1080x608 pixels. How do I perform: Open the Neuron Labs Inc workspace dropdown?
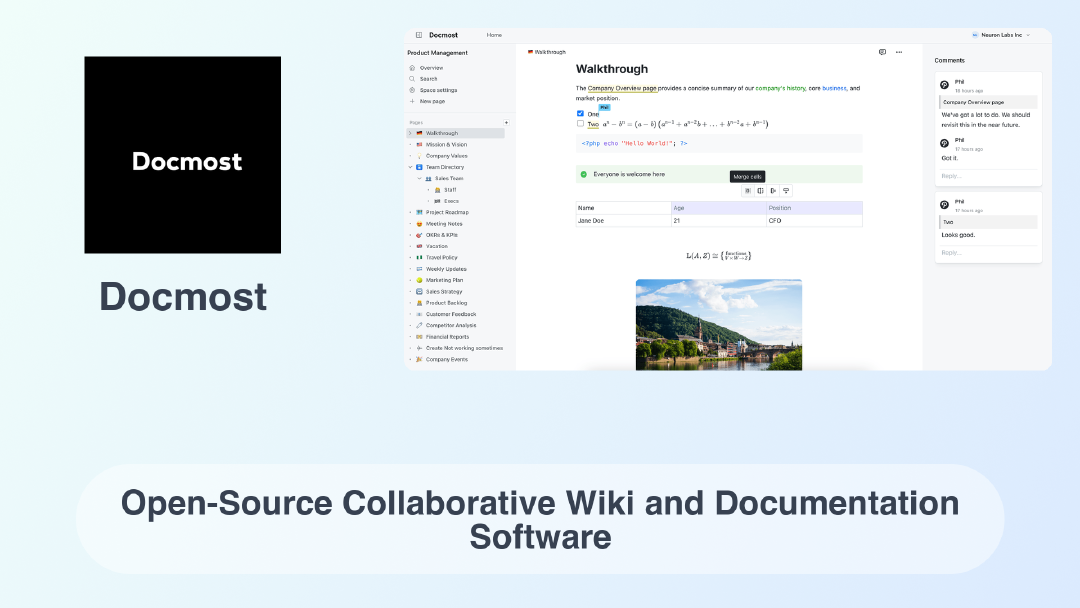1000,35
